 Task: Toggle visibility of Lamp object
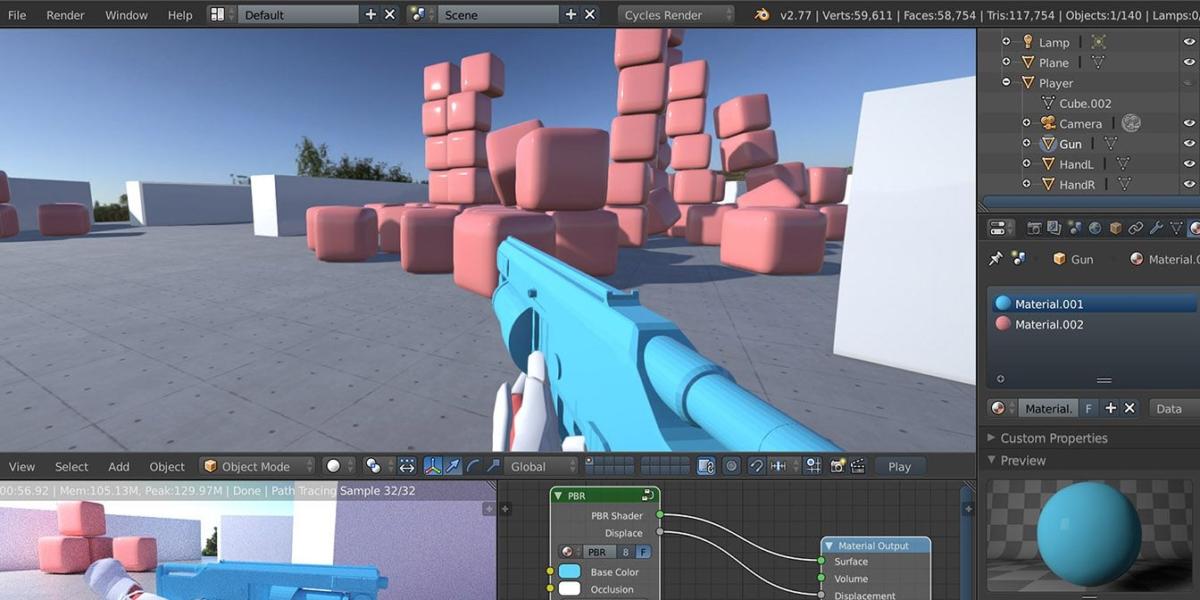tap(1189, 42)
